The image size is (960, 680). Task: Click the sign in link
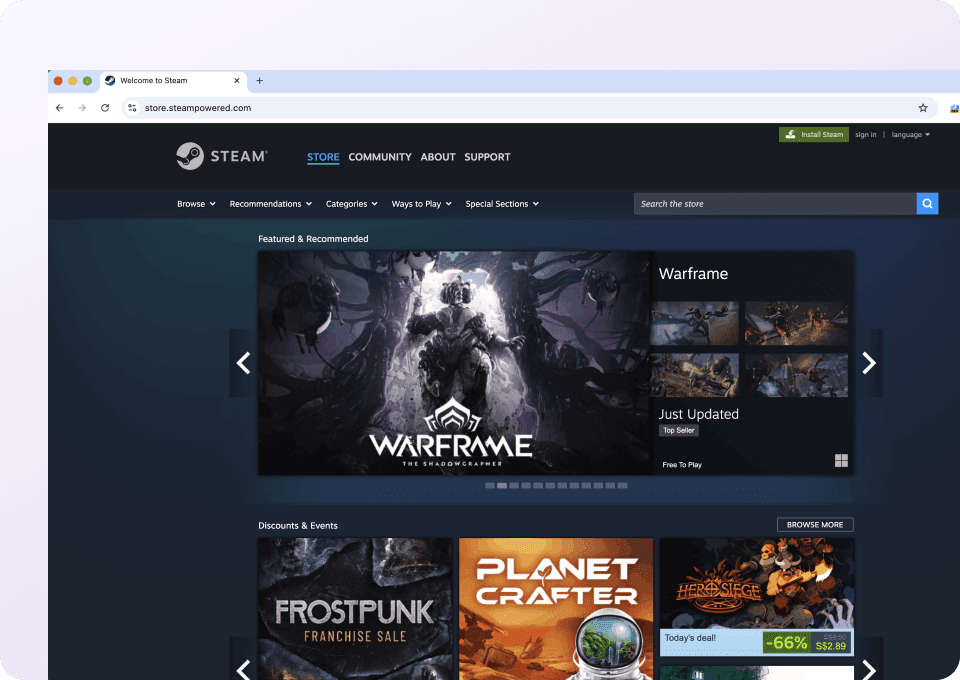pos(866,135)
